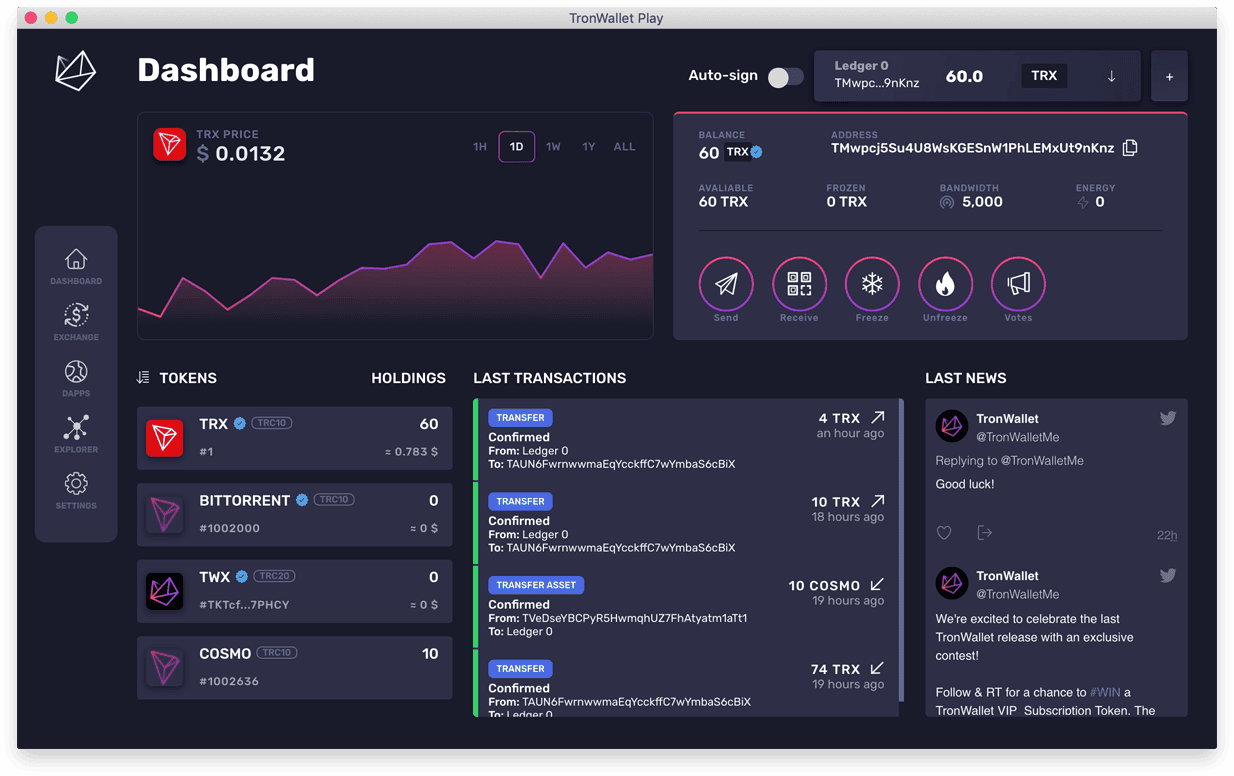Click the '18 hours ago' timestamp
The height and width of the screenshot is (776, 1234).
(x=848, y=517)
